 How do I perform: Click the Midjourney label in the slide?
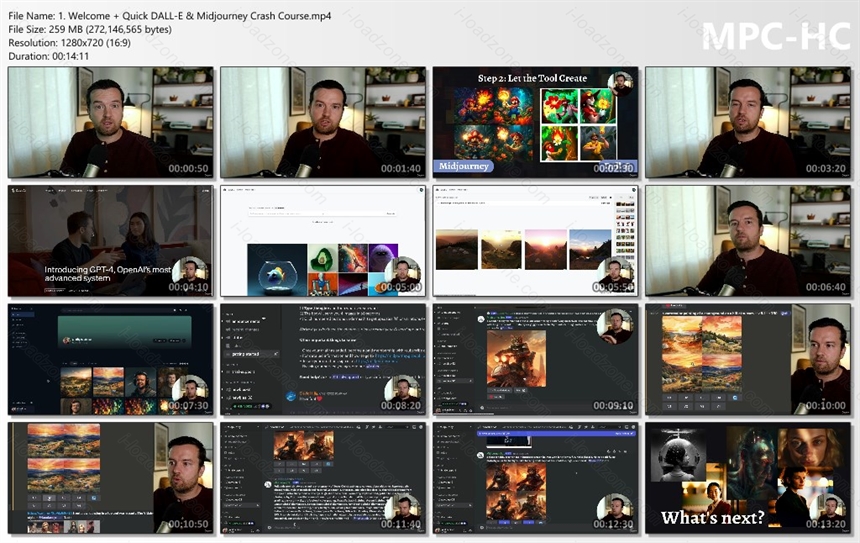[x=465, y=166]
